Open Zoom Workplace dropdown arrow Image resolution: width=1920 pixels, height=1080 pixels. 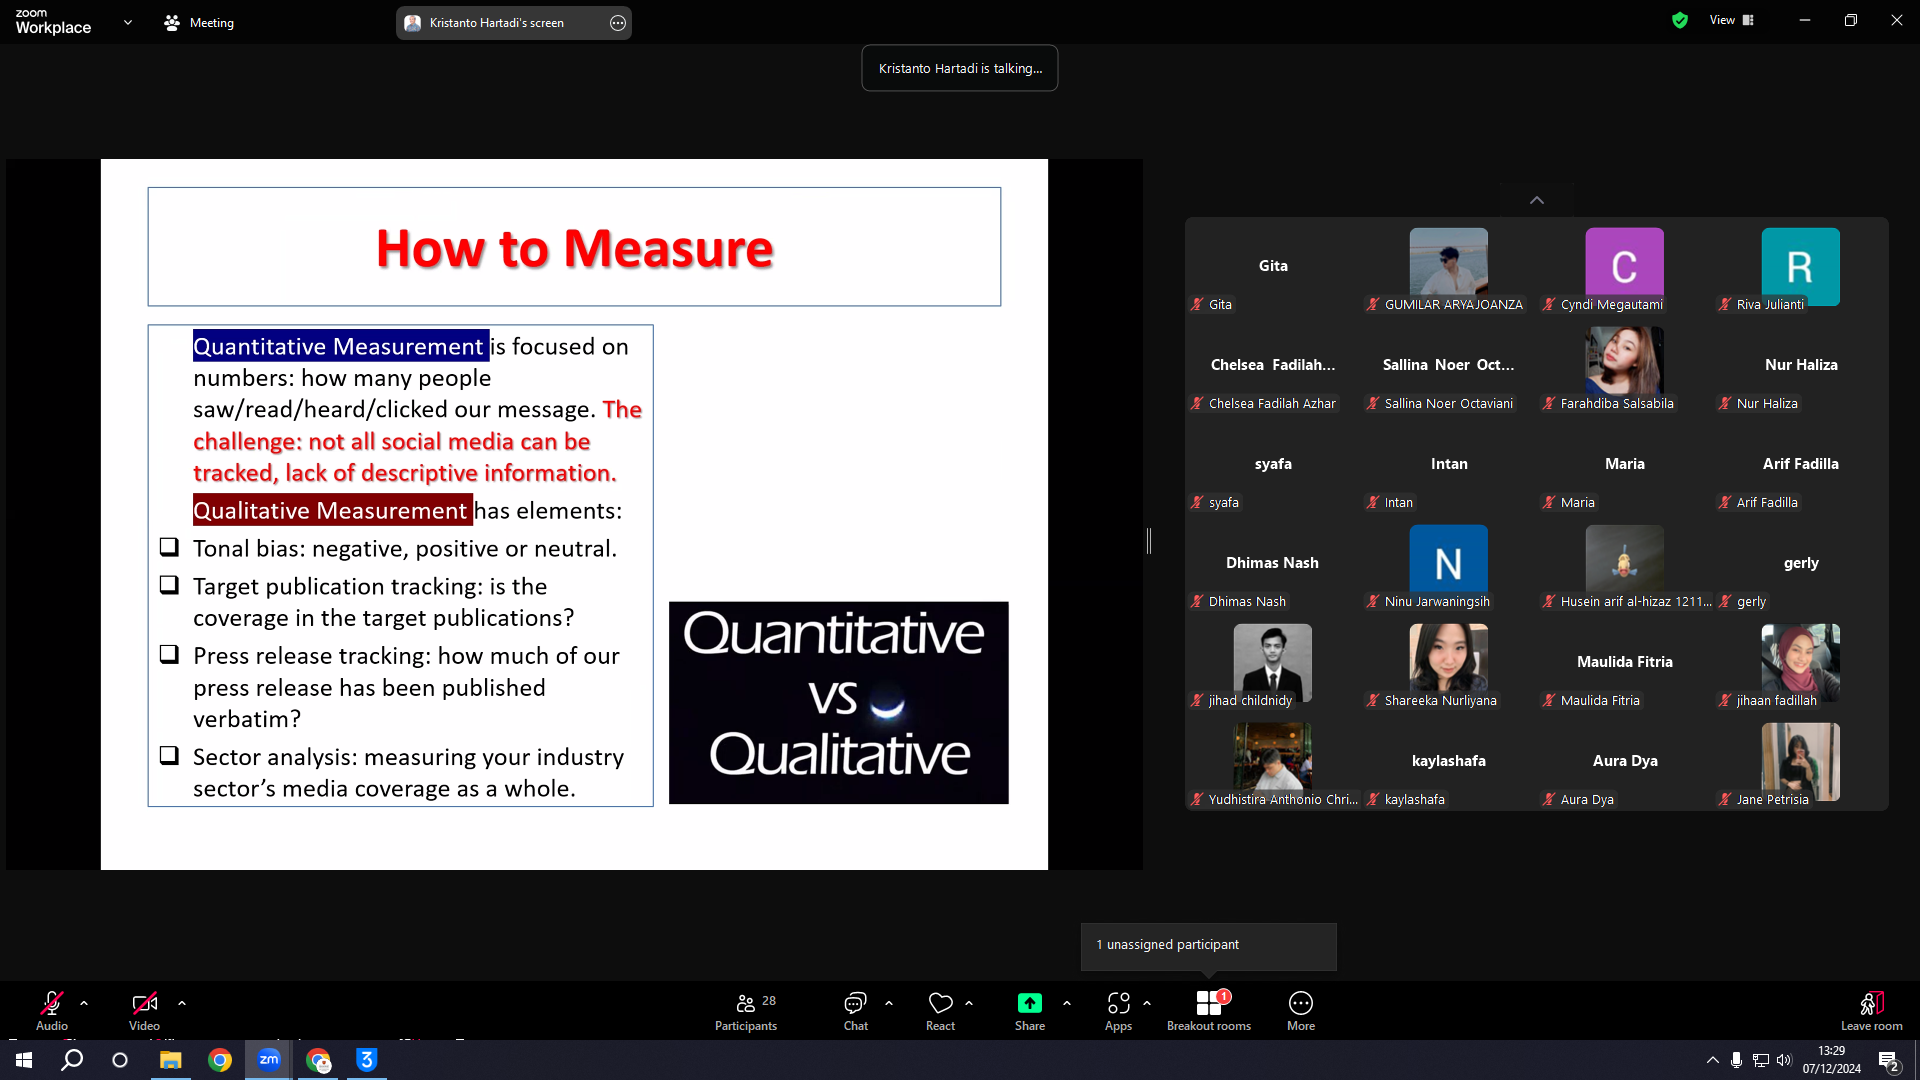tap(128, 22)
